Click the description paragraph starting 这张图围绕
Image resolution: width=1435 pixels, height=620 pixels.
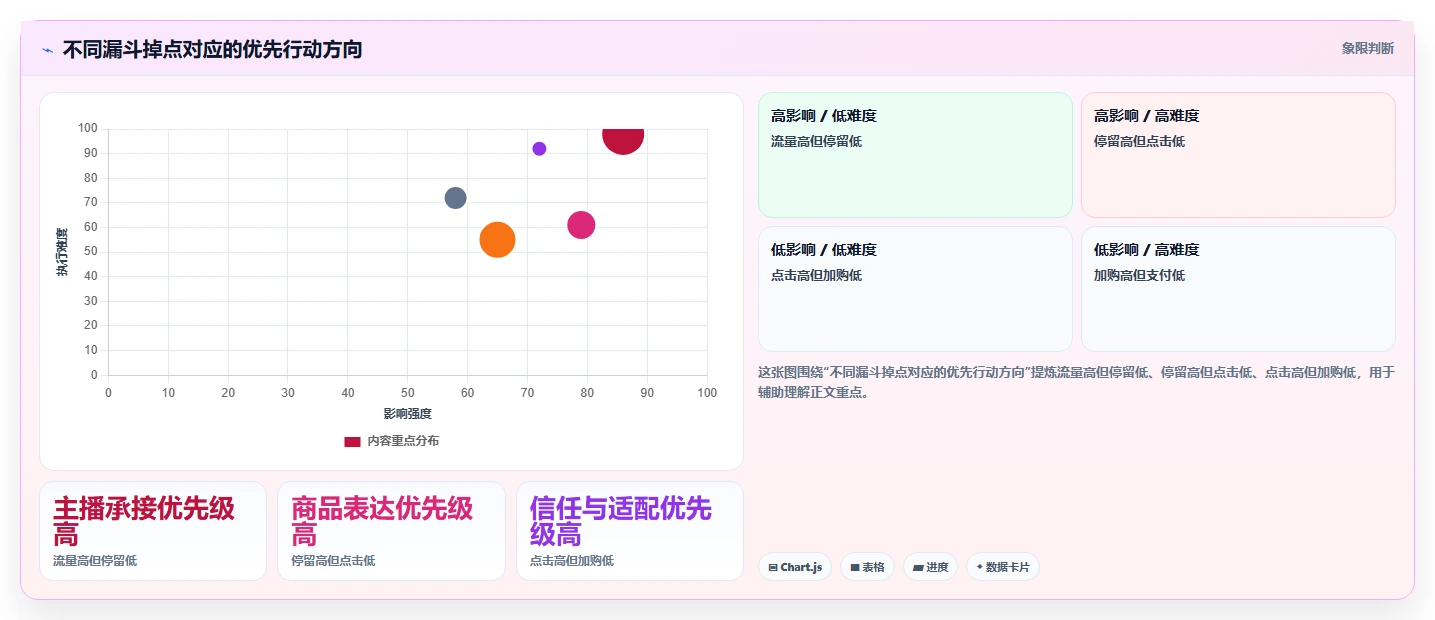tap(1076, 382)
